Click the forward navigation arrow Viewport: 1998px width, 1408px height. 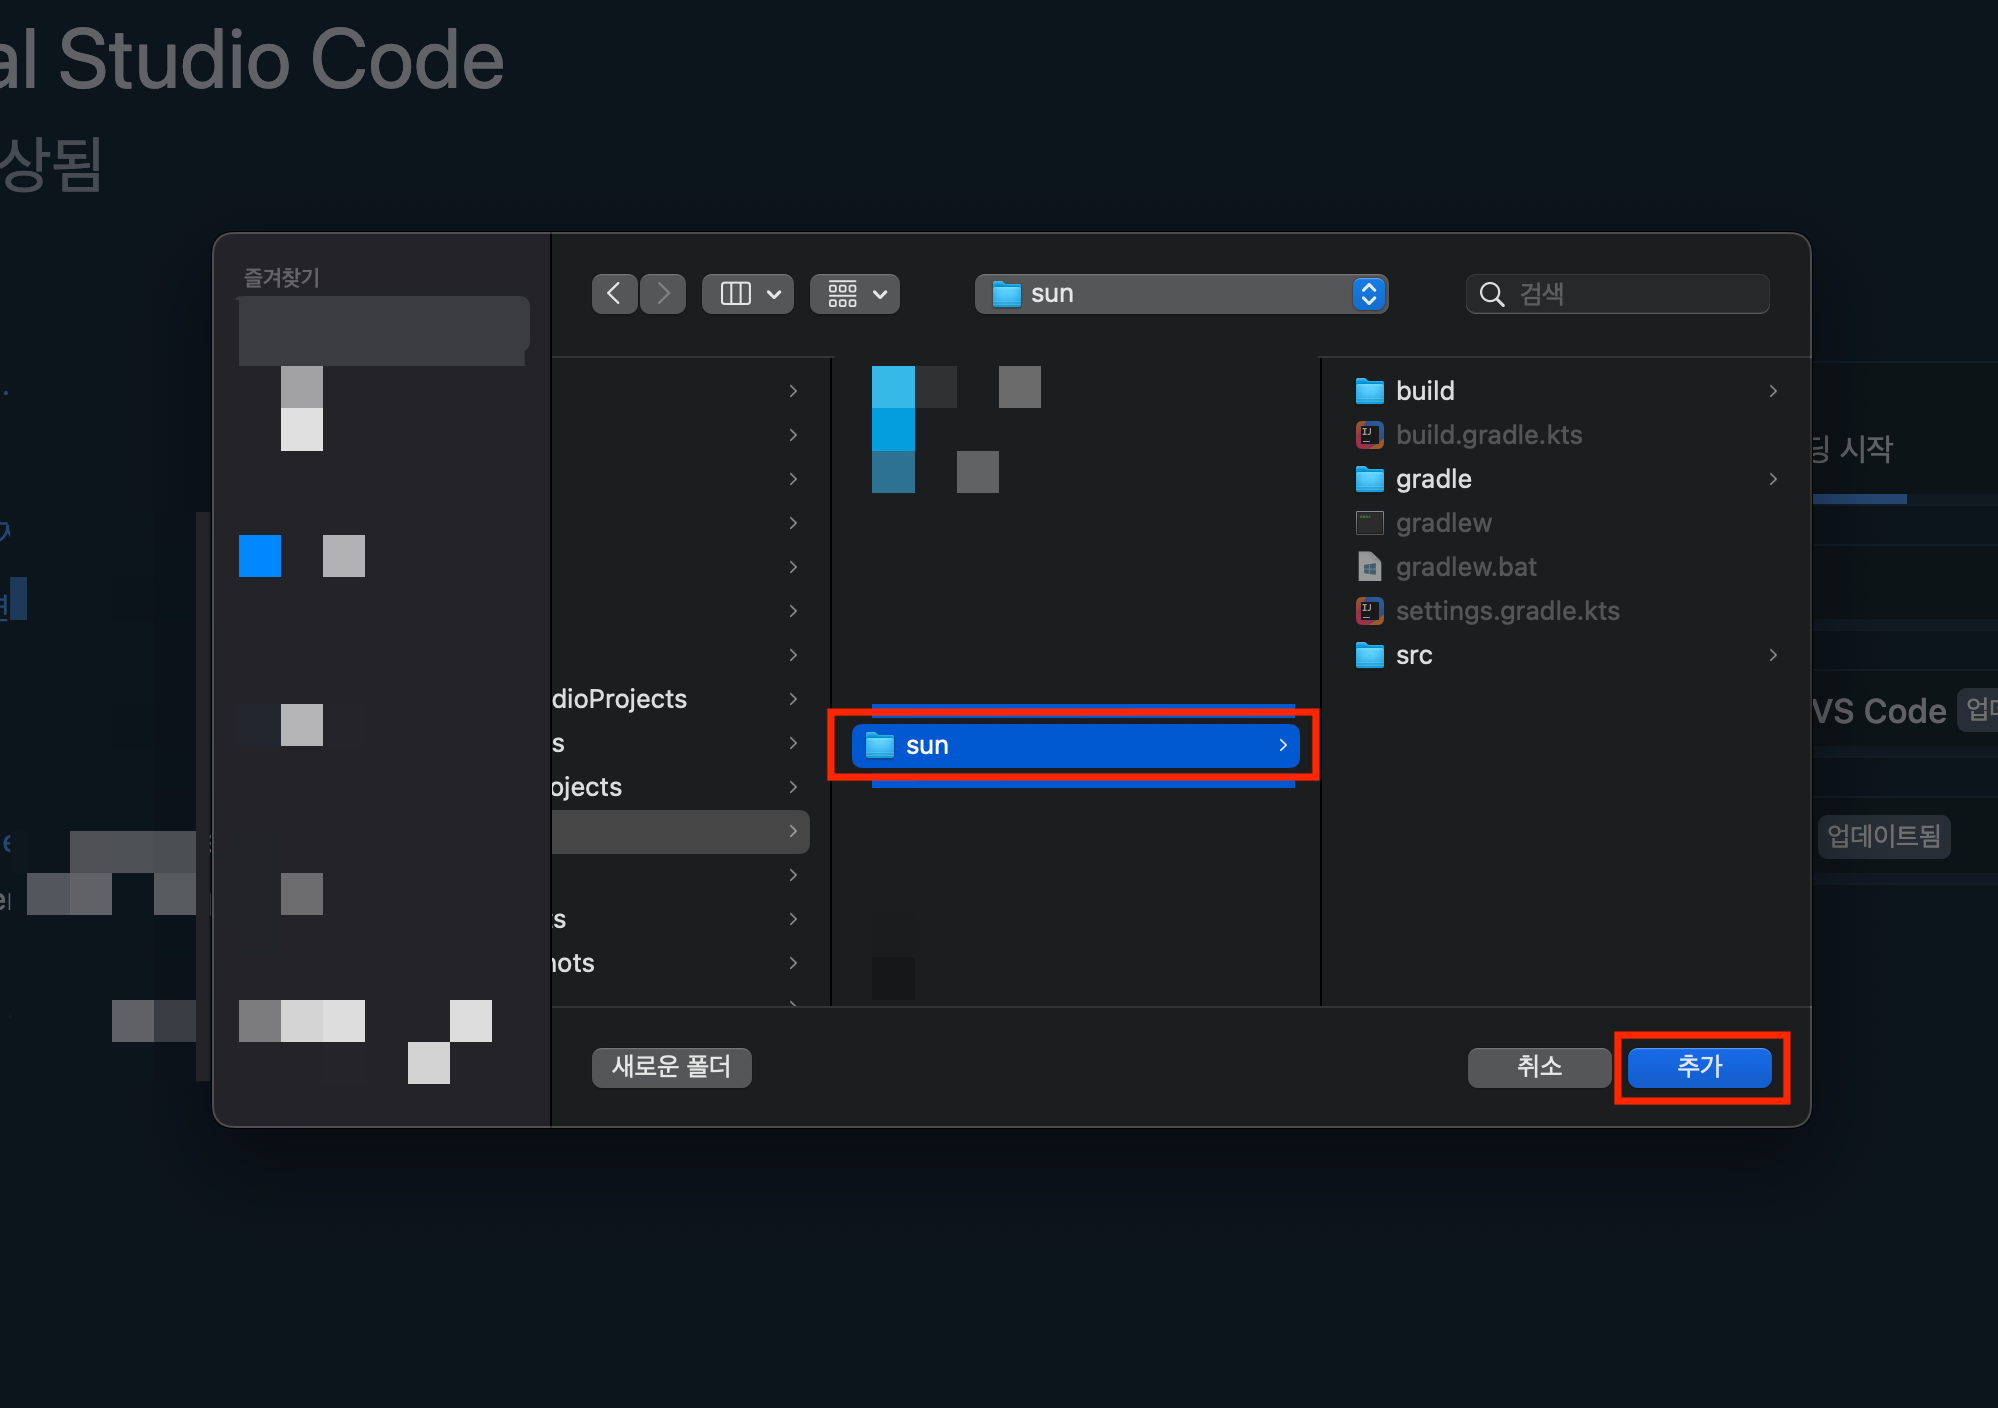663,294
